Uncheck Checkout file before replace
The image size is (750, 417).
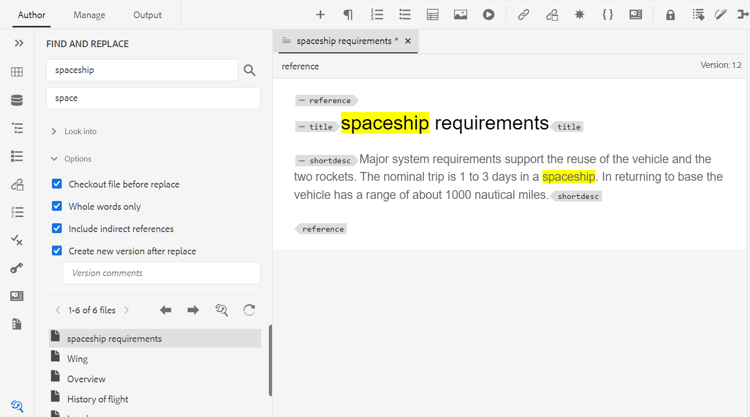(x=57, y=184)
